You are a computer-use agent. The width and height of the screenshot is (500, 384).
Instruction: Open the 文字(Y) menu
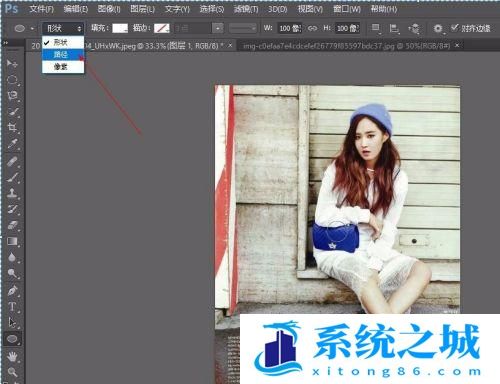(x=177, y=9)
